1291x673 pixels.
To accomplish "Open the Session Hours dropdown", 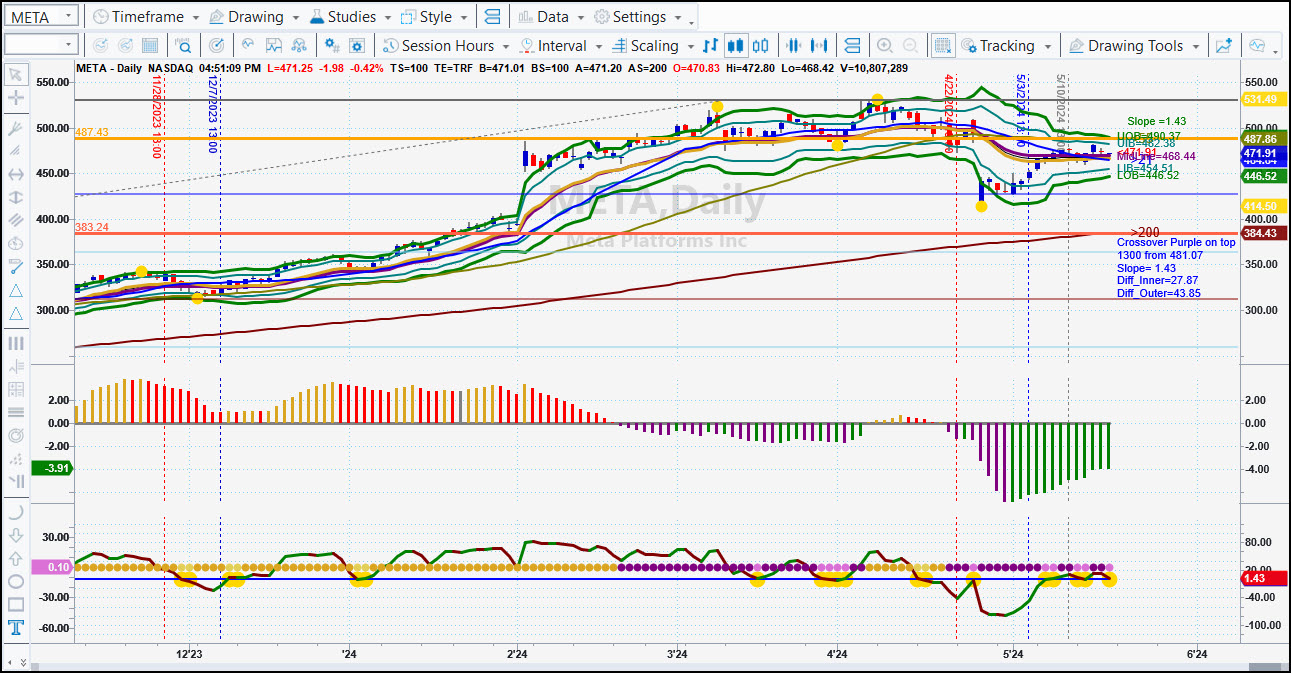I will [x=446, y=45].
